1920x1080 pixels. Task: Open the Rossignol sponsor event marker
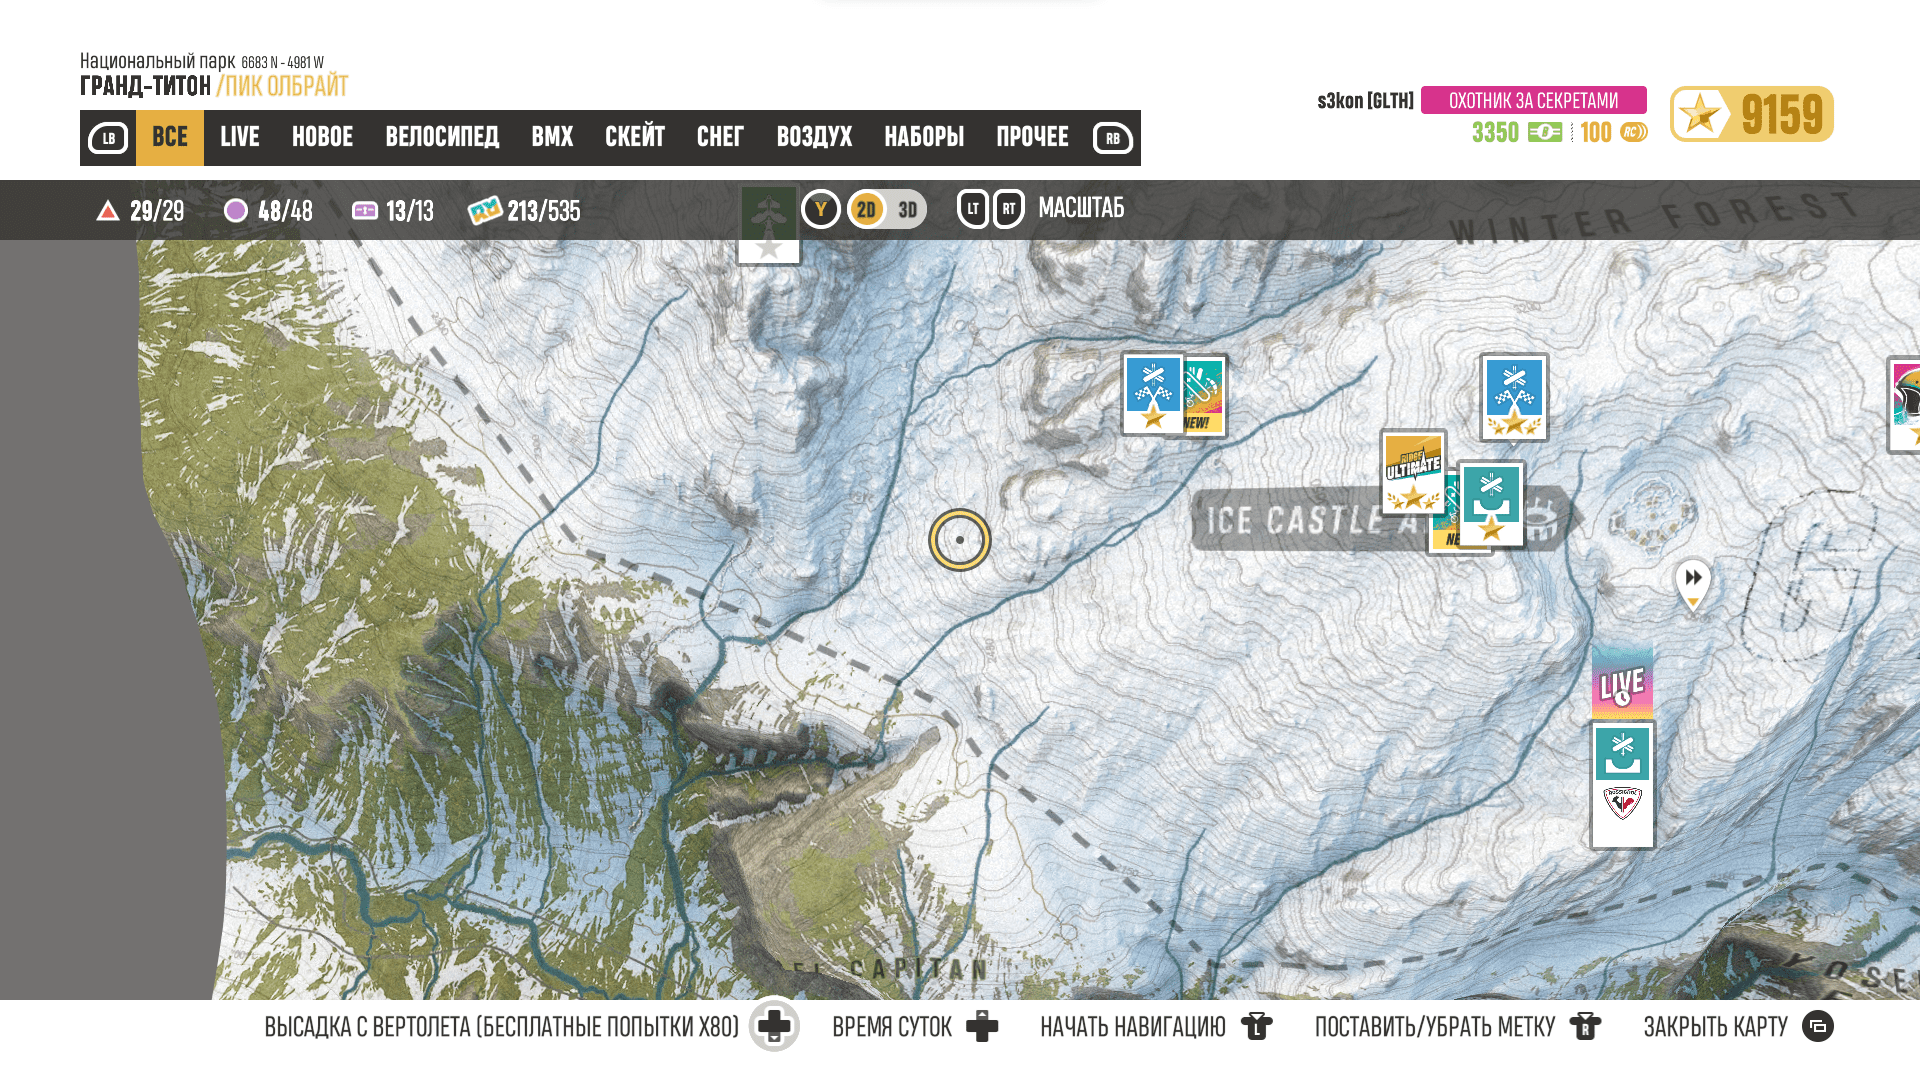point(1622,785)
